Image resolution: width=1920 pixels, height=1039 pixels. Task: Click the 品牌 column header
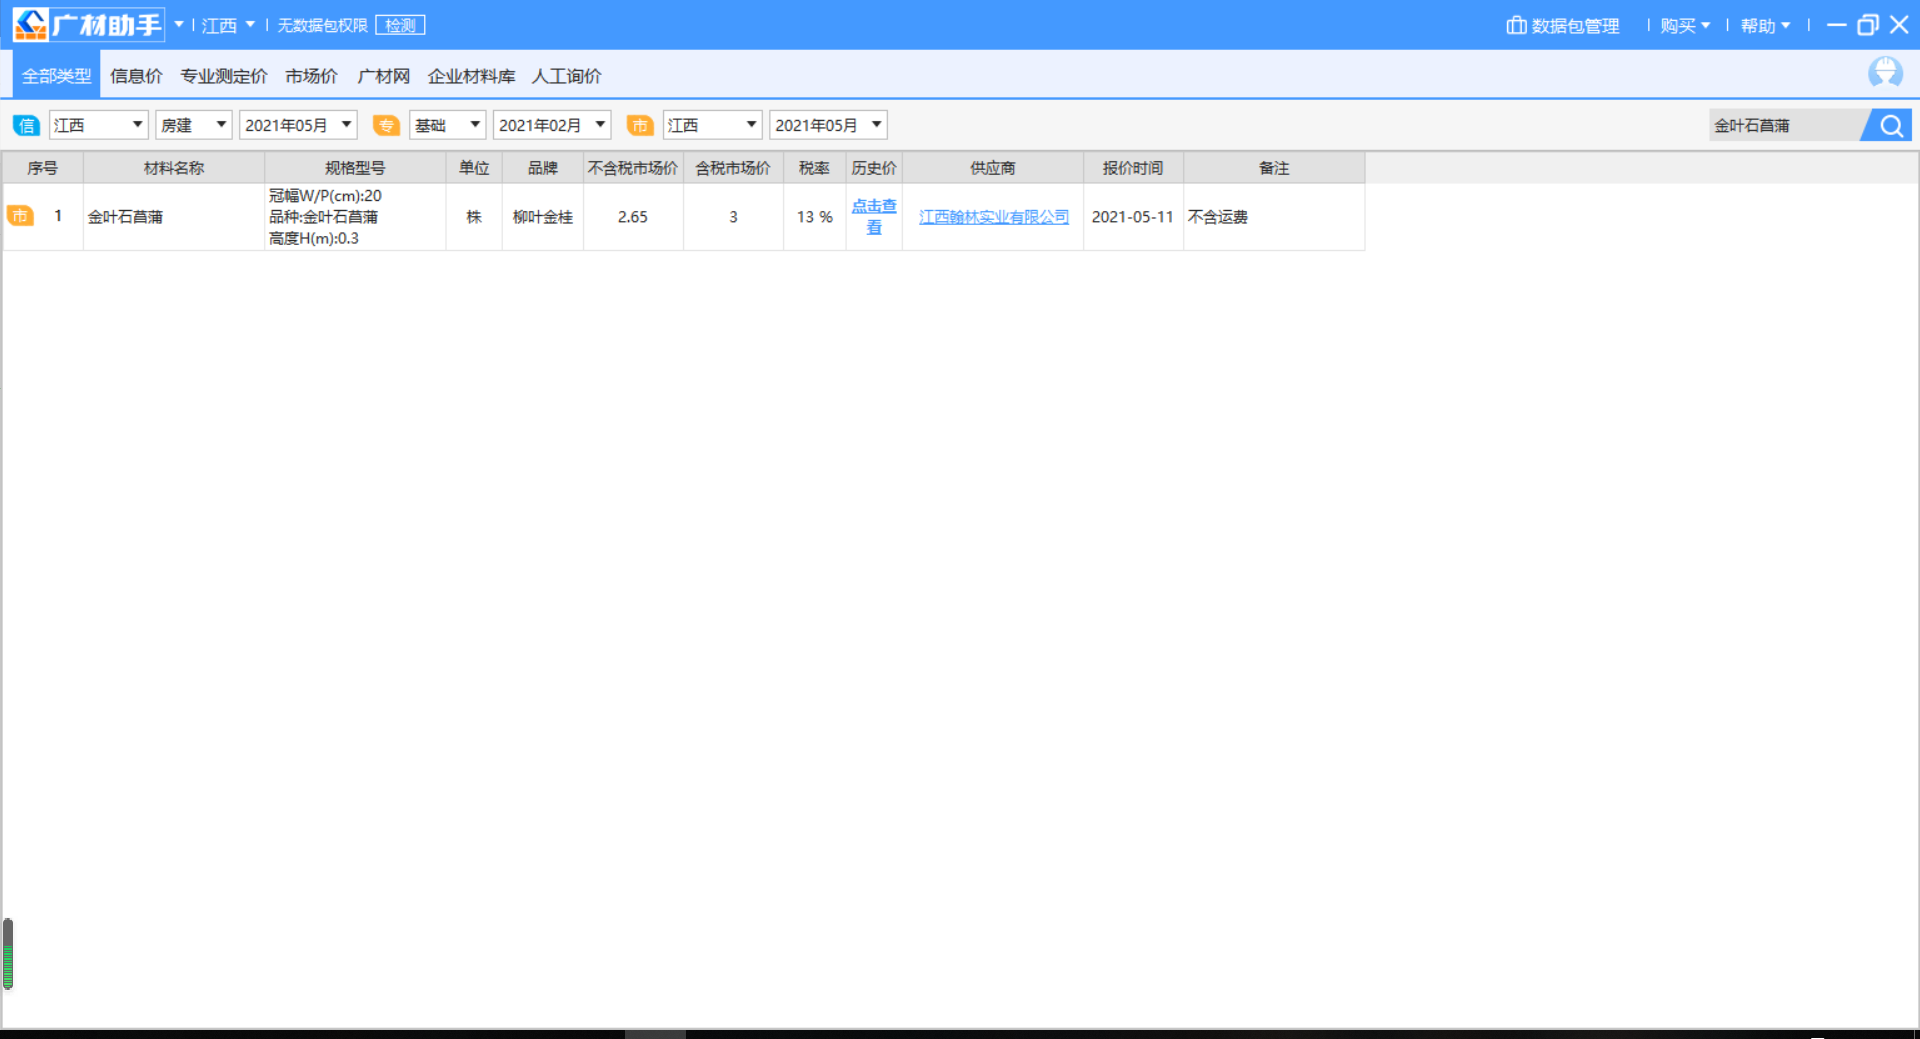(543, 168)
